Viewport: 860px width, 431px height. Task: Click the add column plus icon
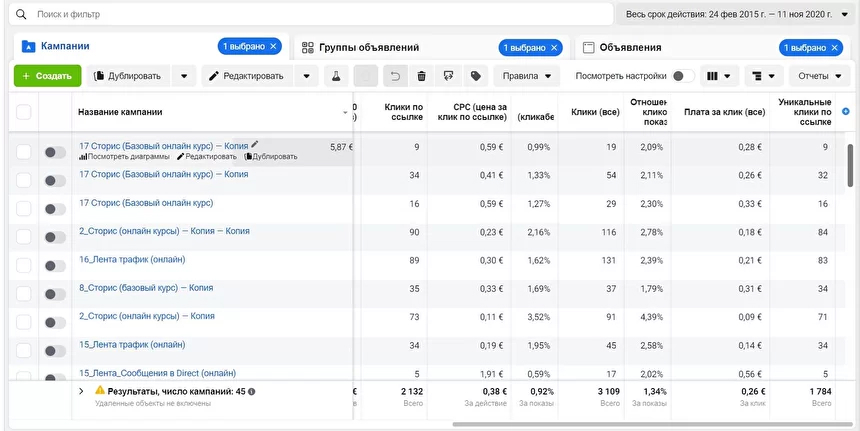846,112
